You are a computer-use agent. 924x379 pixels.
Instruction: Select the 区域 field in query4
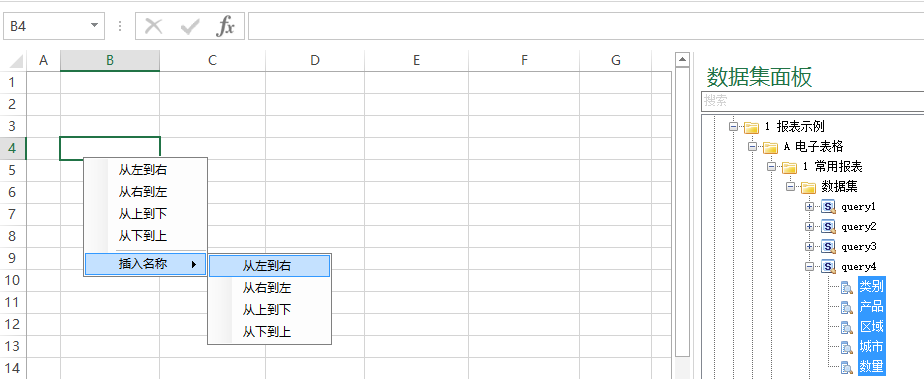[872, 327]
